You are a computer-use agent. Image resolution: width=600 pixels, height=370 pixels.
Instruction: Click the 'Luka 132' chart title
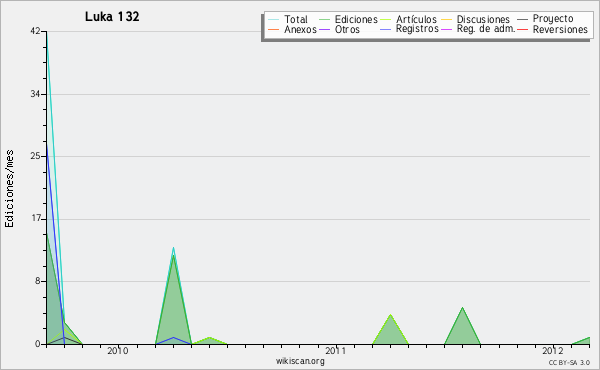112,17
